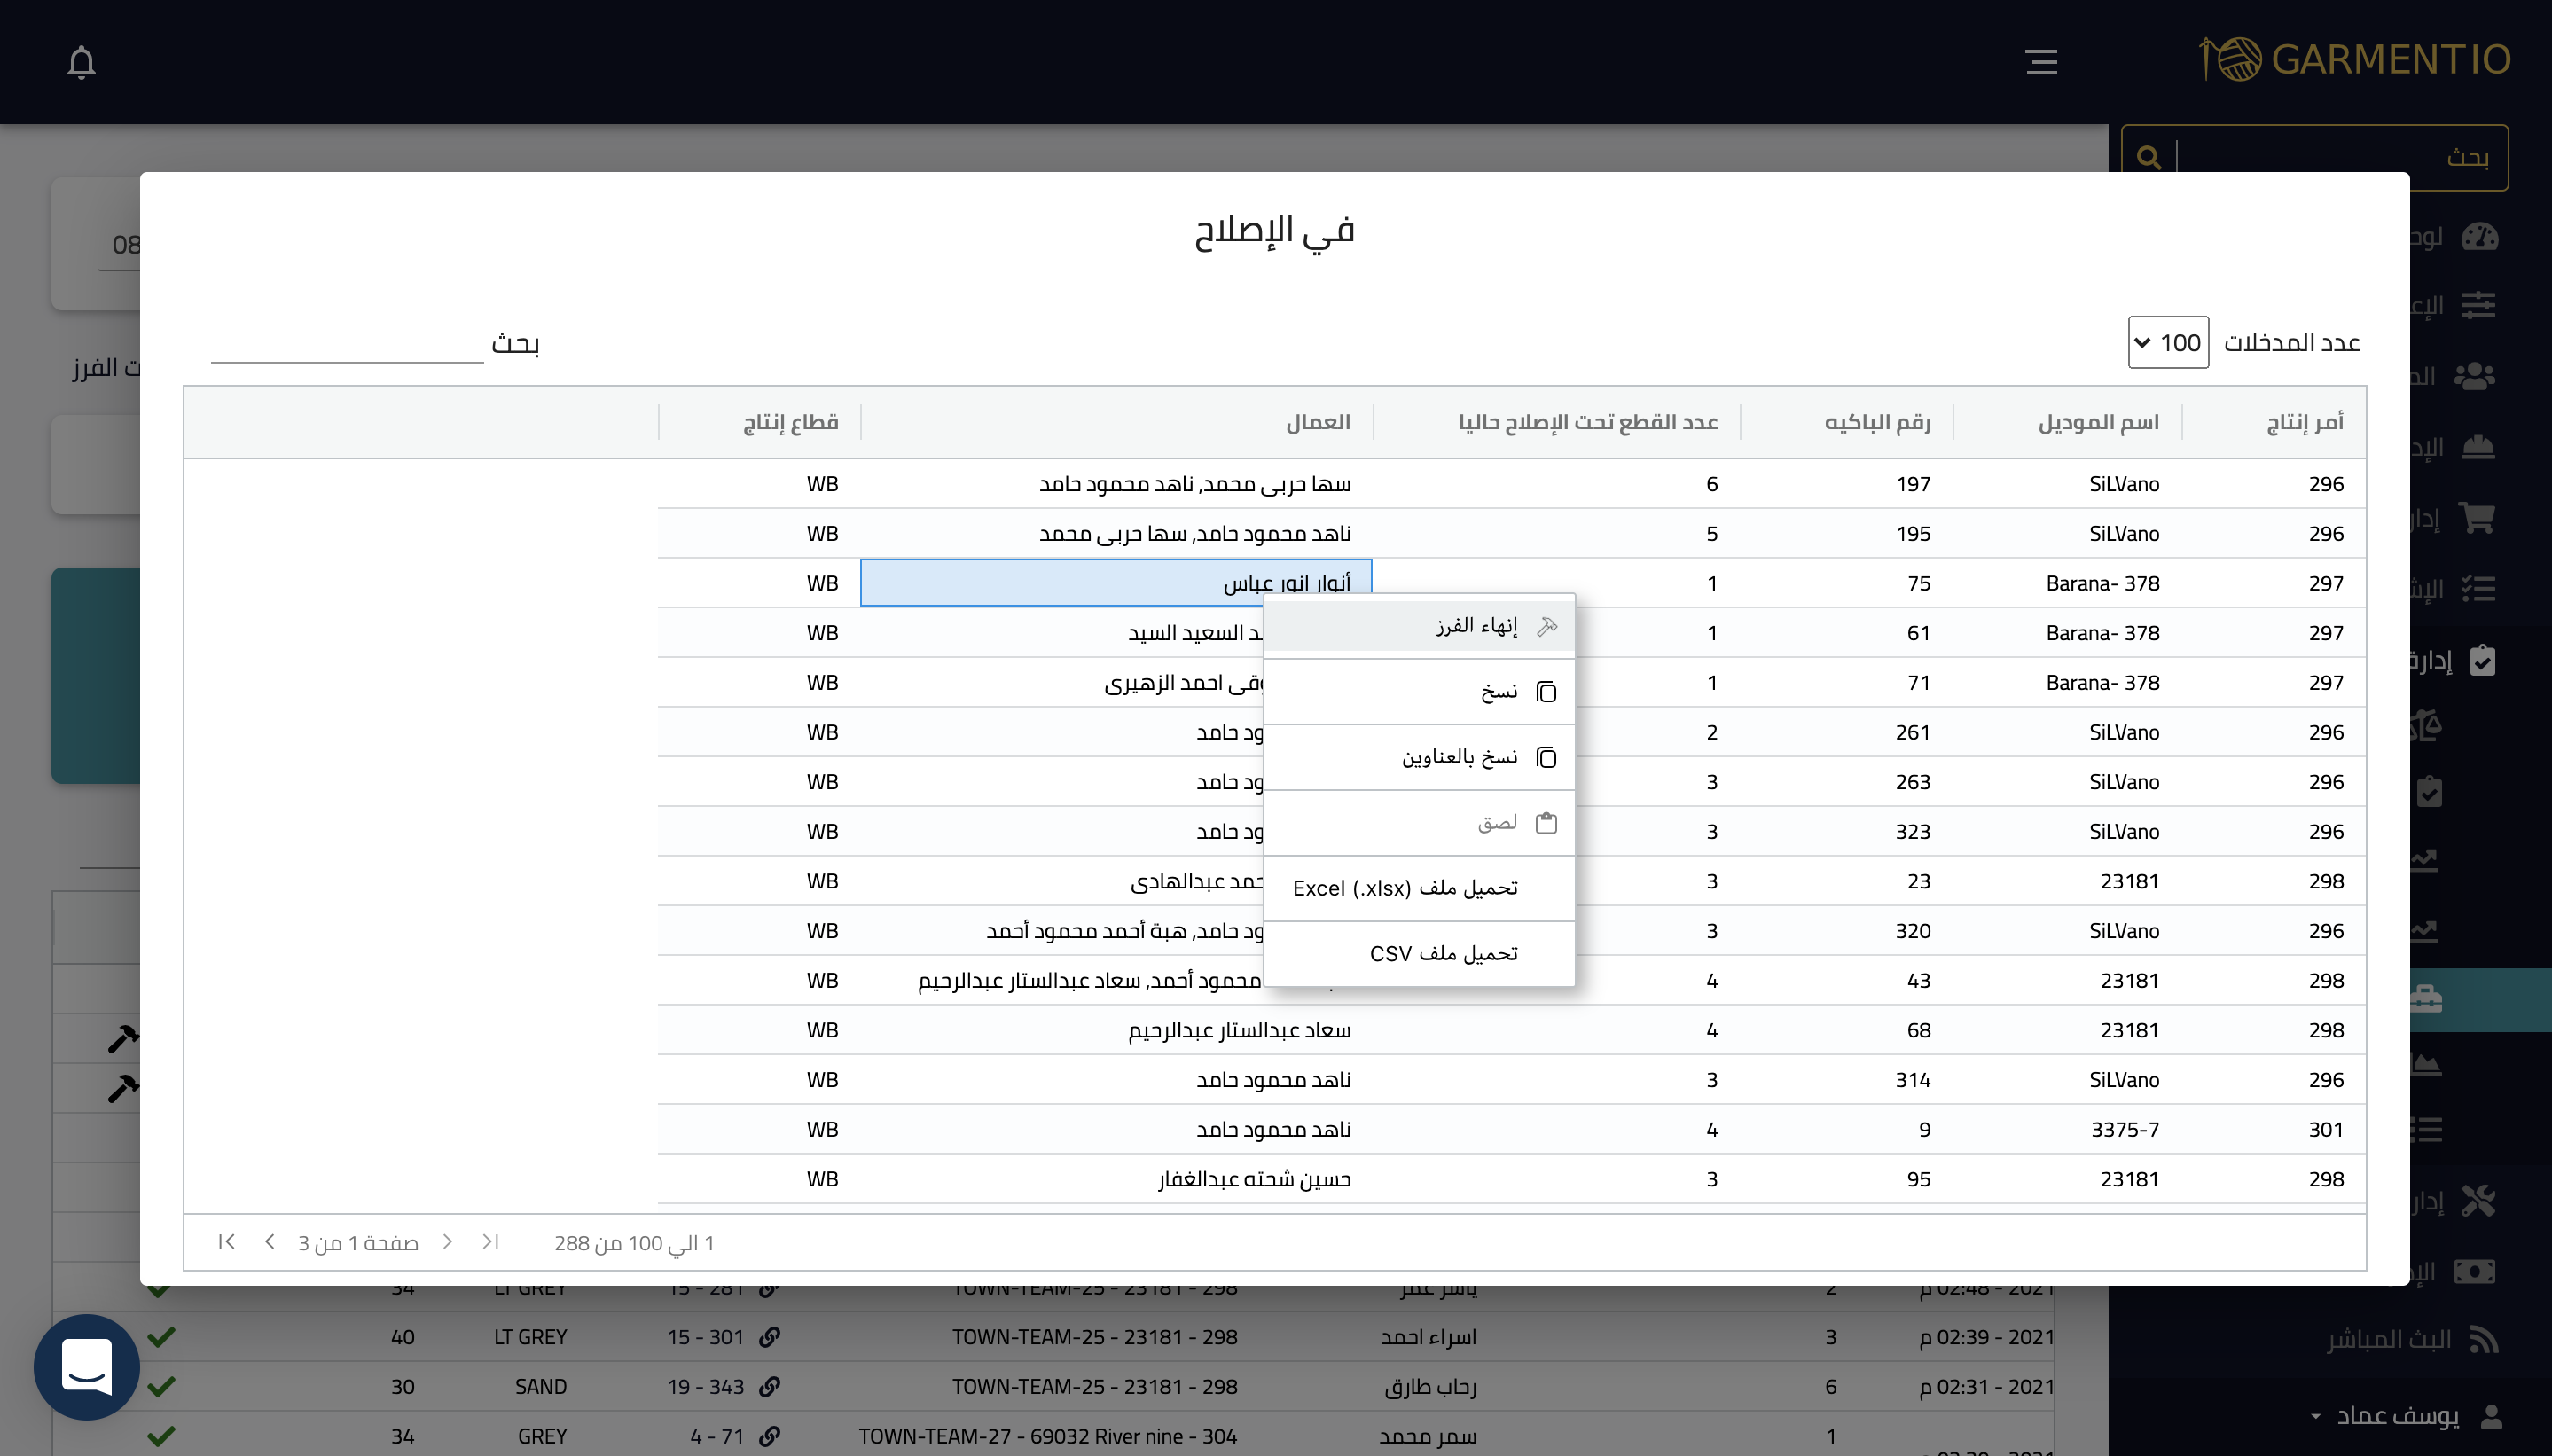Click the link icon in 15 - 301 row
Image resolution: width=2552 pixels, height=1456 pixels.
click(x=769, y=1337)
